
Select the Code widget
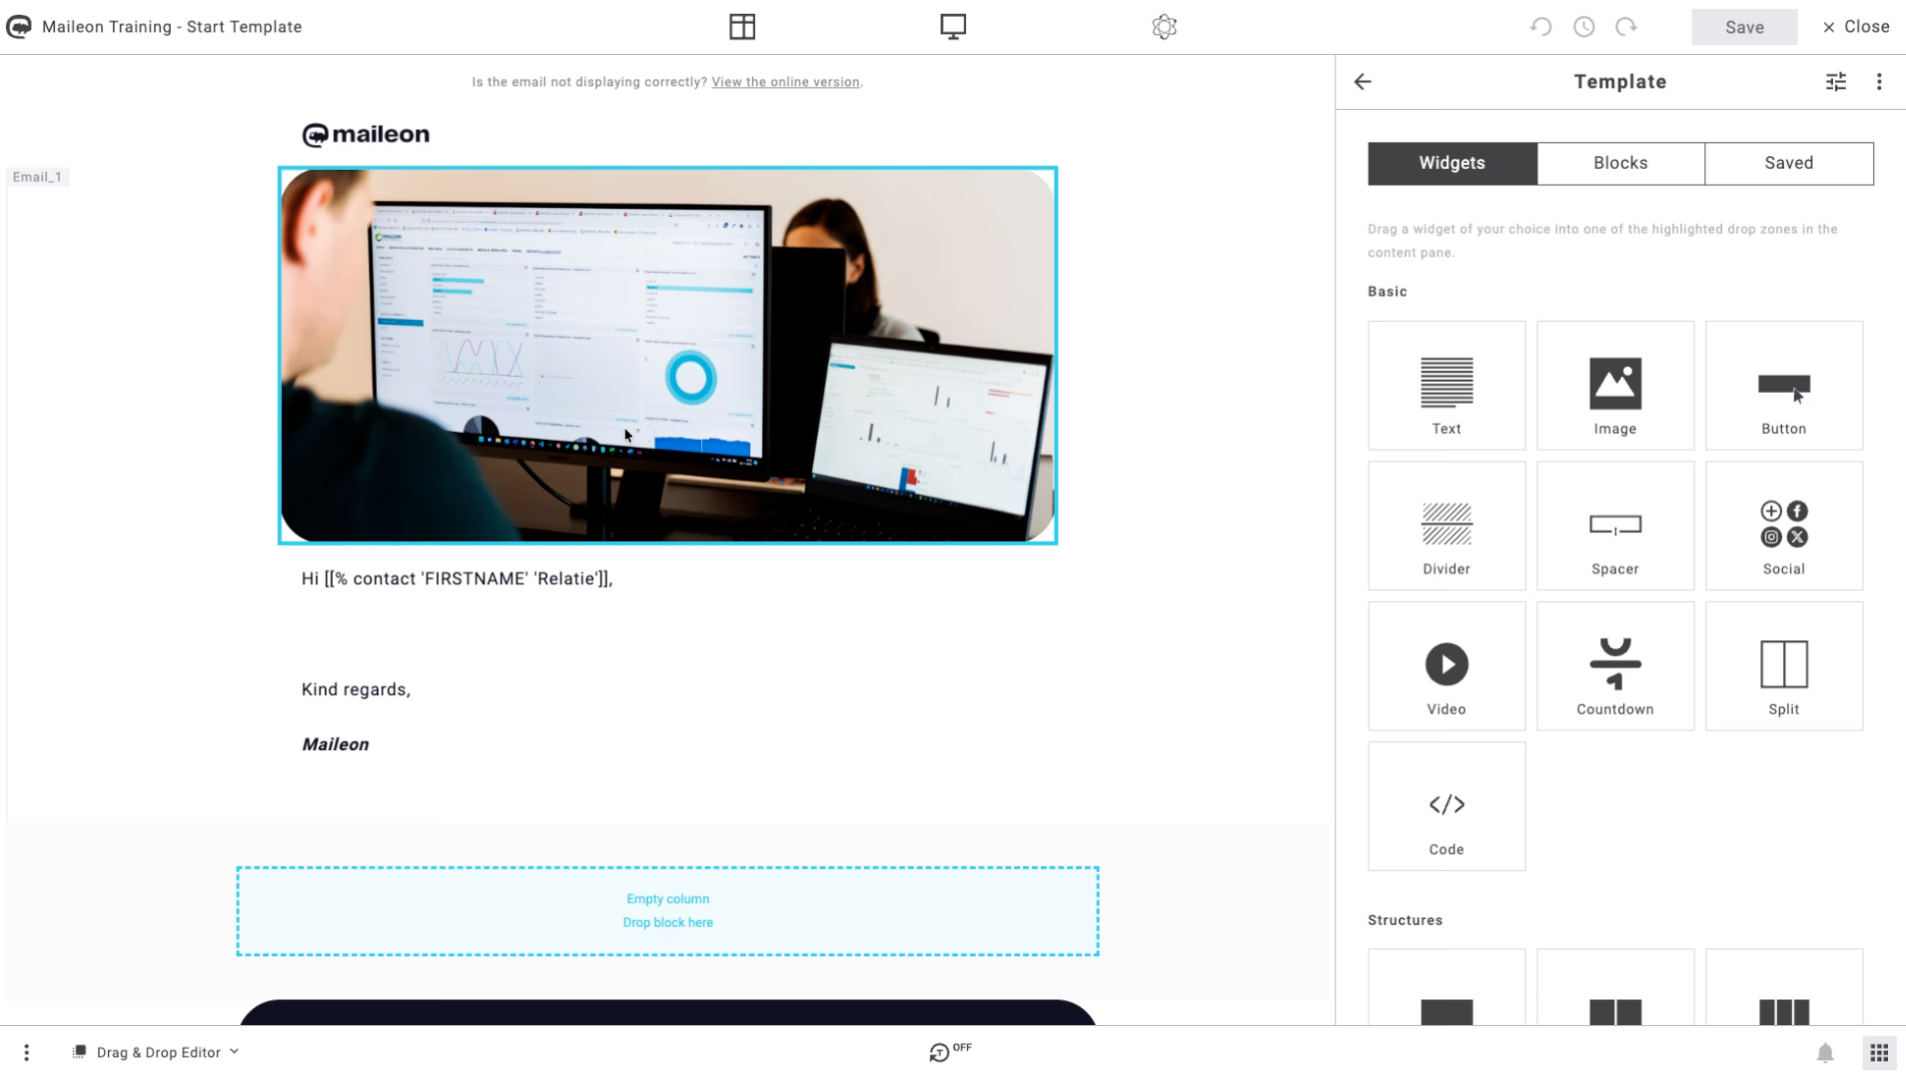point(1446,806)
